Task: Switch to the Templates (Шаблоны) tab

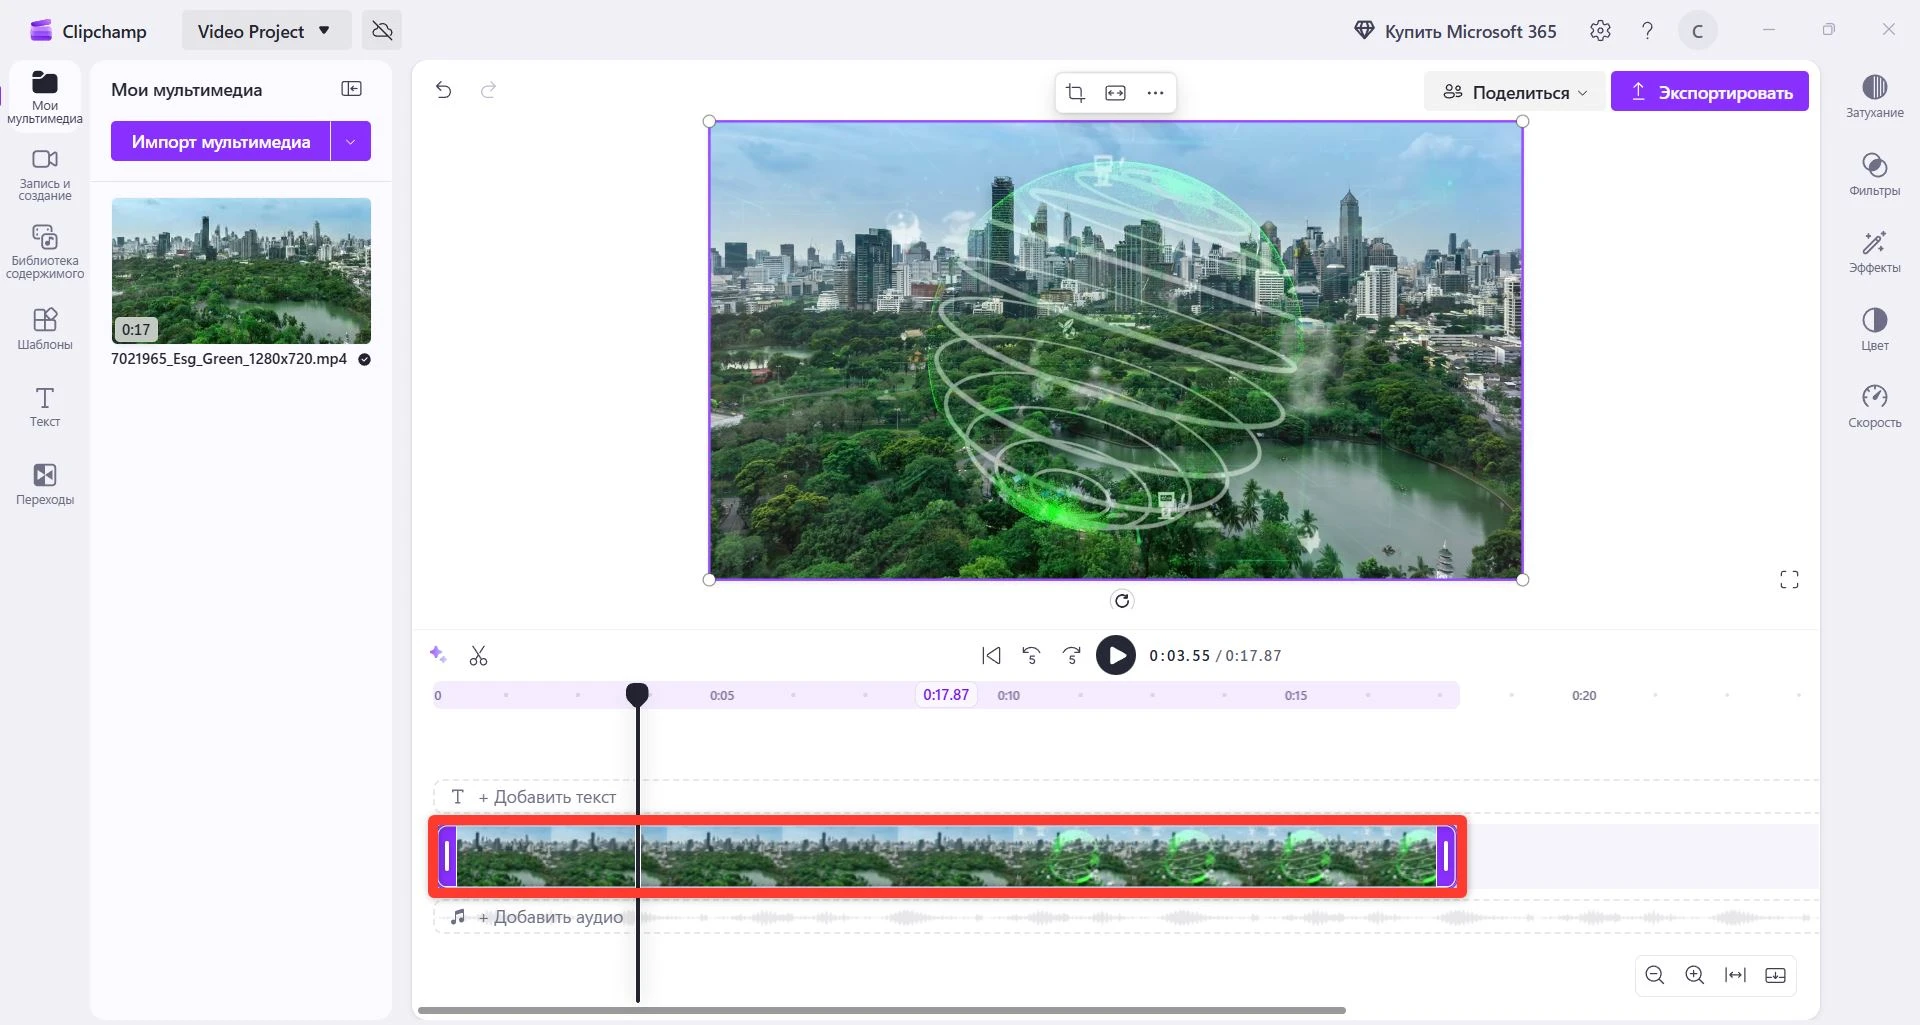Action: [x=45, y=329]
